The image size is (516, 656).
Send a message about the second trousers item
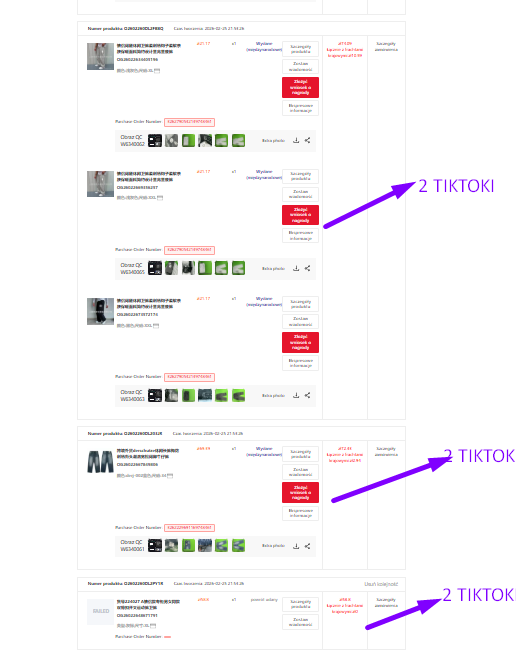tap(300, 194)
